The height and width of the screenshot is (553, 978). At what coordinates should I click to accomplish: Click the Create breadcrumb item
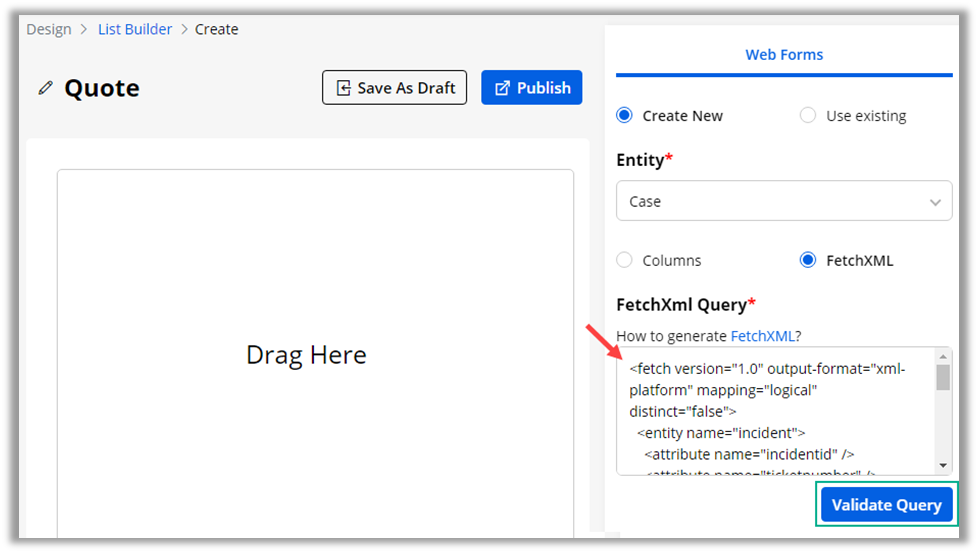[216, 29]
